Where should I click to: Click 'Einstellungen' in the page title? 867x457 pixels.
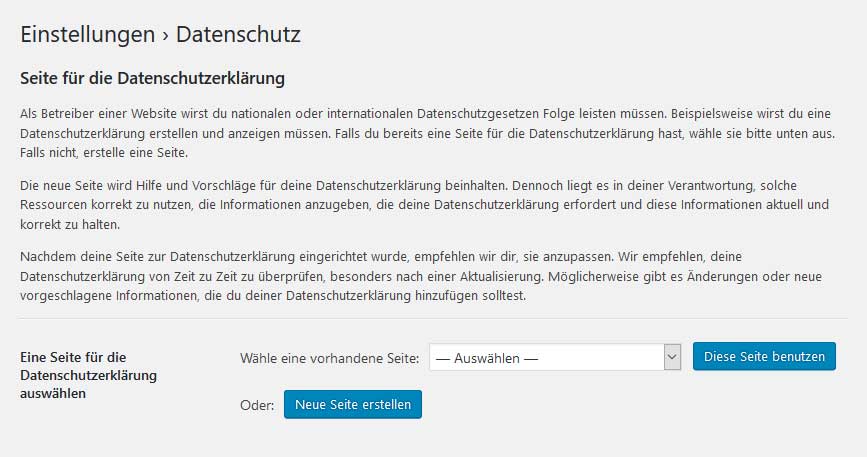[x=87, y=34]
